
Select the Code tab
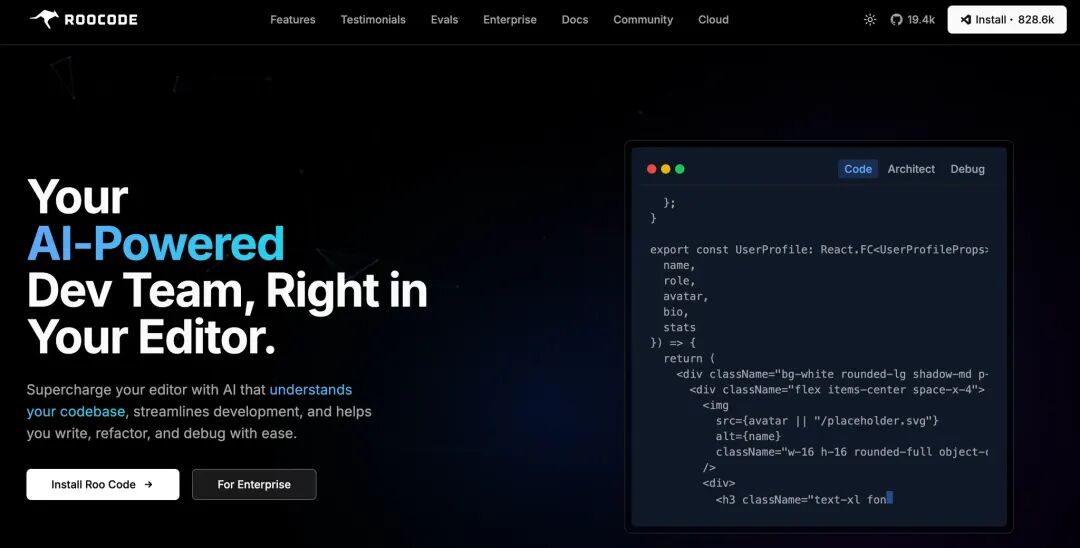[858, 169]
